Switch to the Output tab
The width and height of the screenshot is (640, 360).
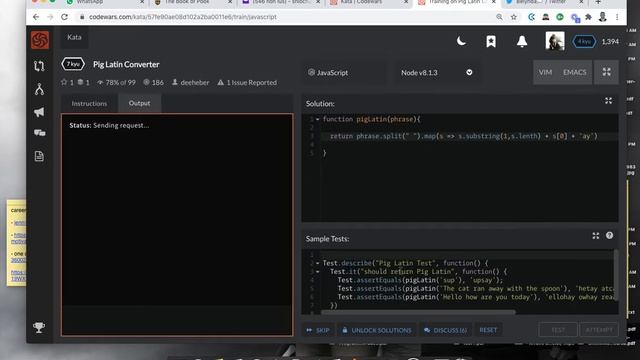click(140, 103)
